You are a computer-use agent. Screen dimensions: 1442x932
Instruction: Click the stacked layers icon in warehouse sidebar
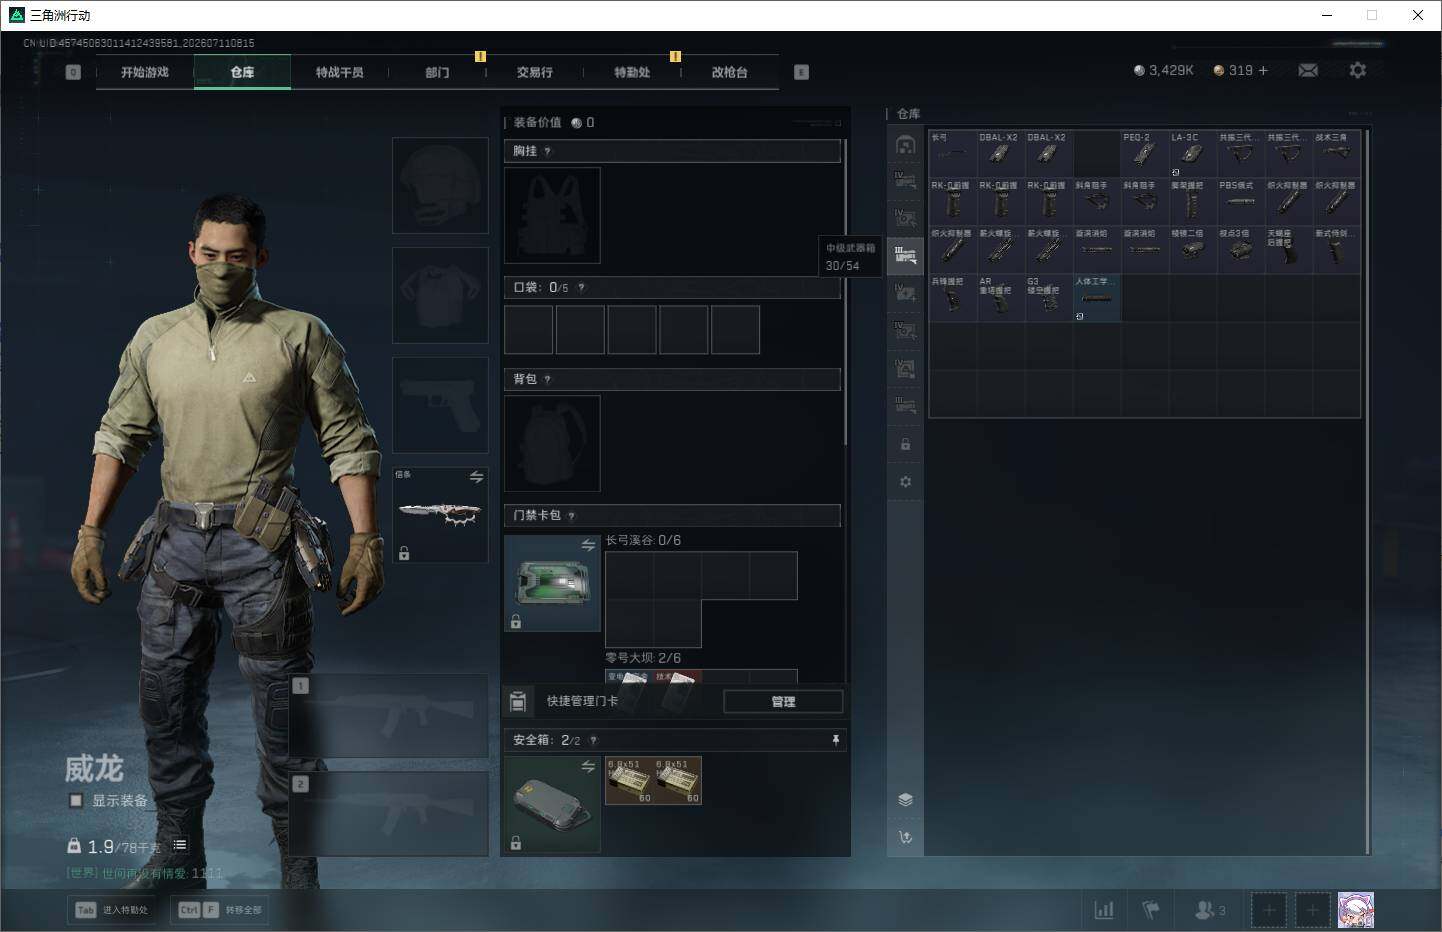point(905,799)
